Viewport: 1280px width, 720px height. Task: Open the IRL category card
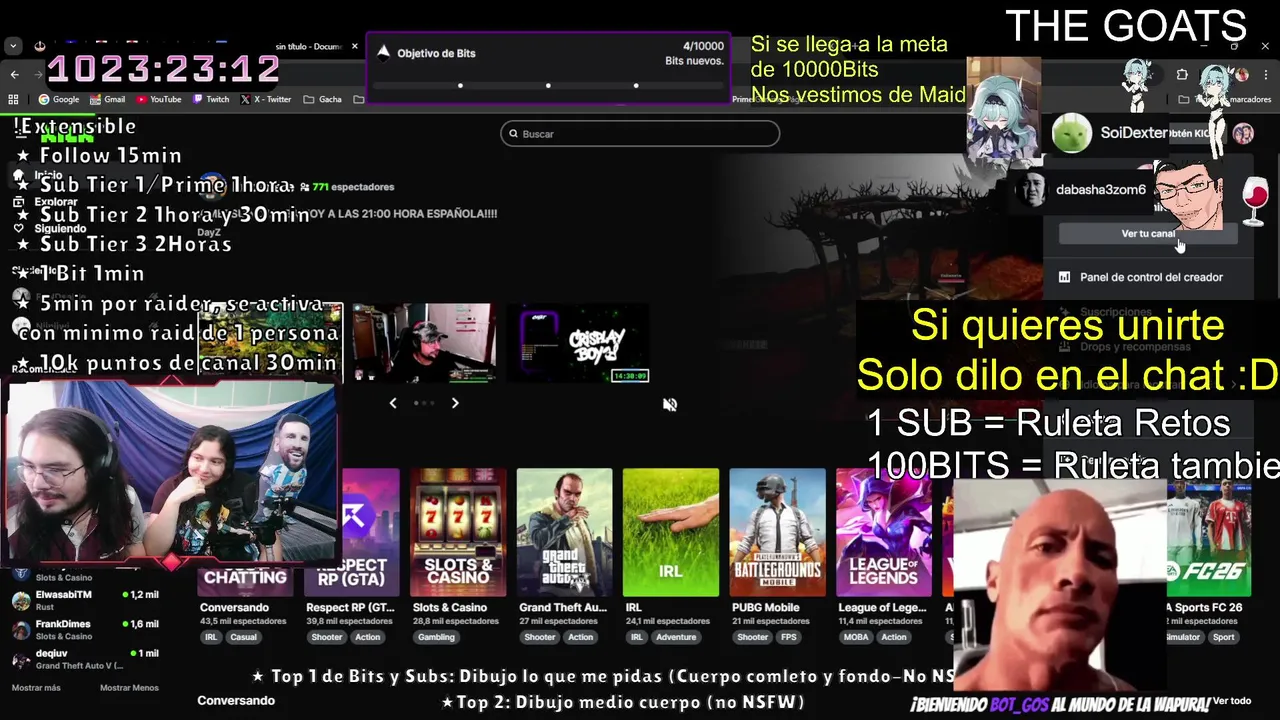click(671, 532)
